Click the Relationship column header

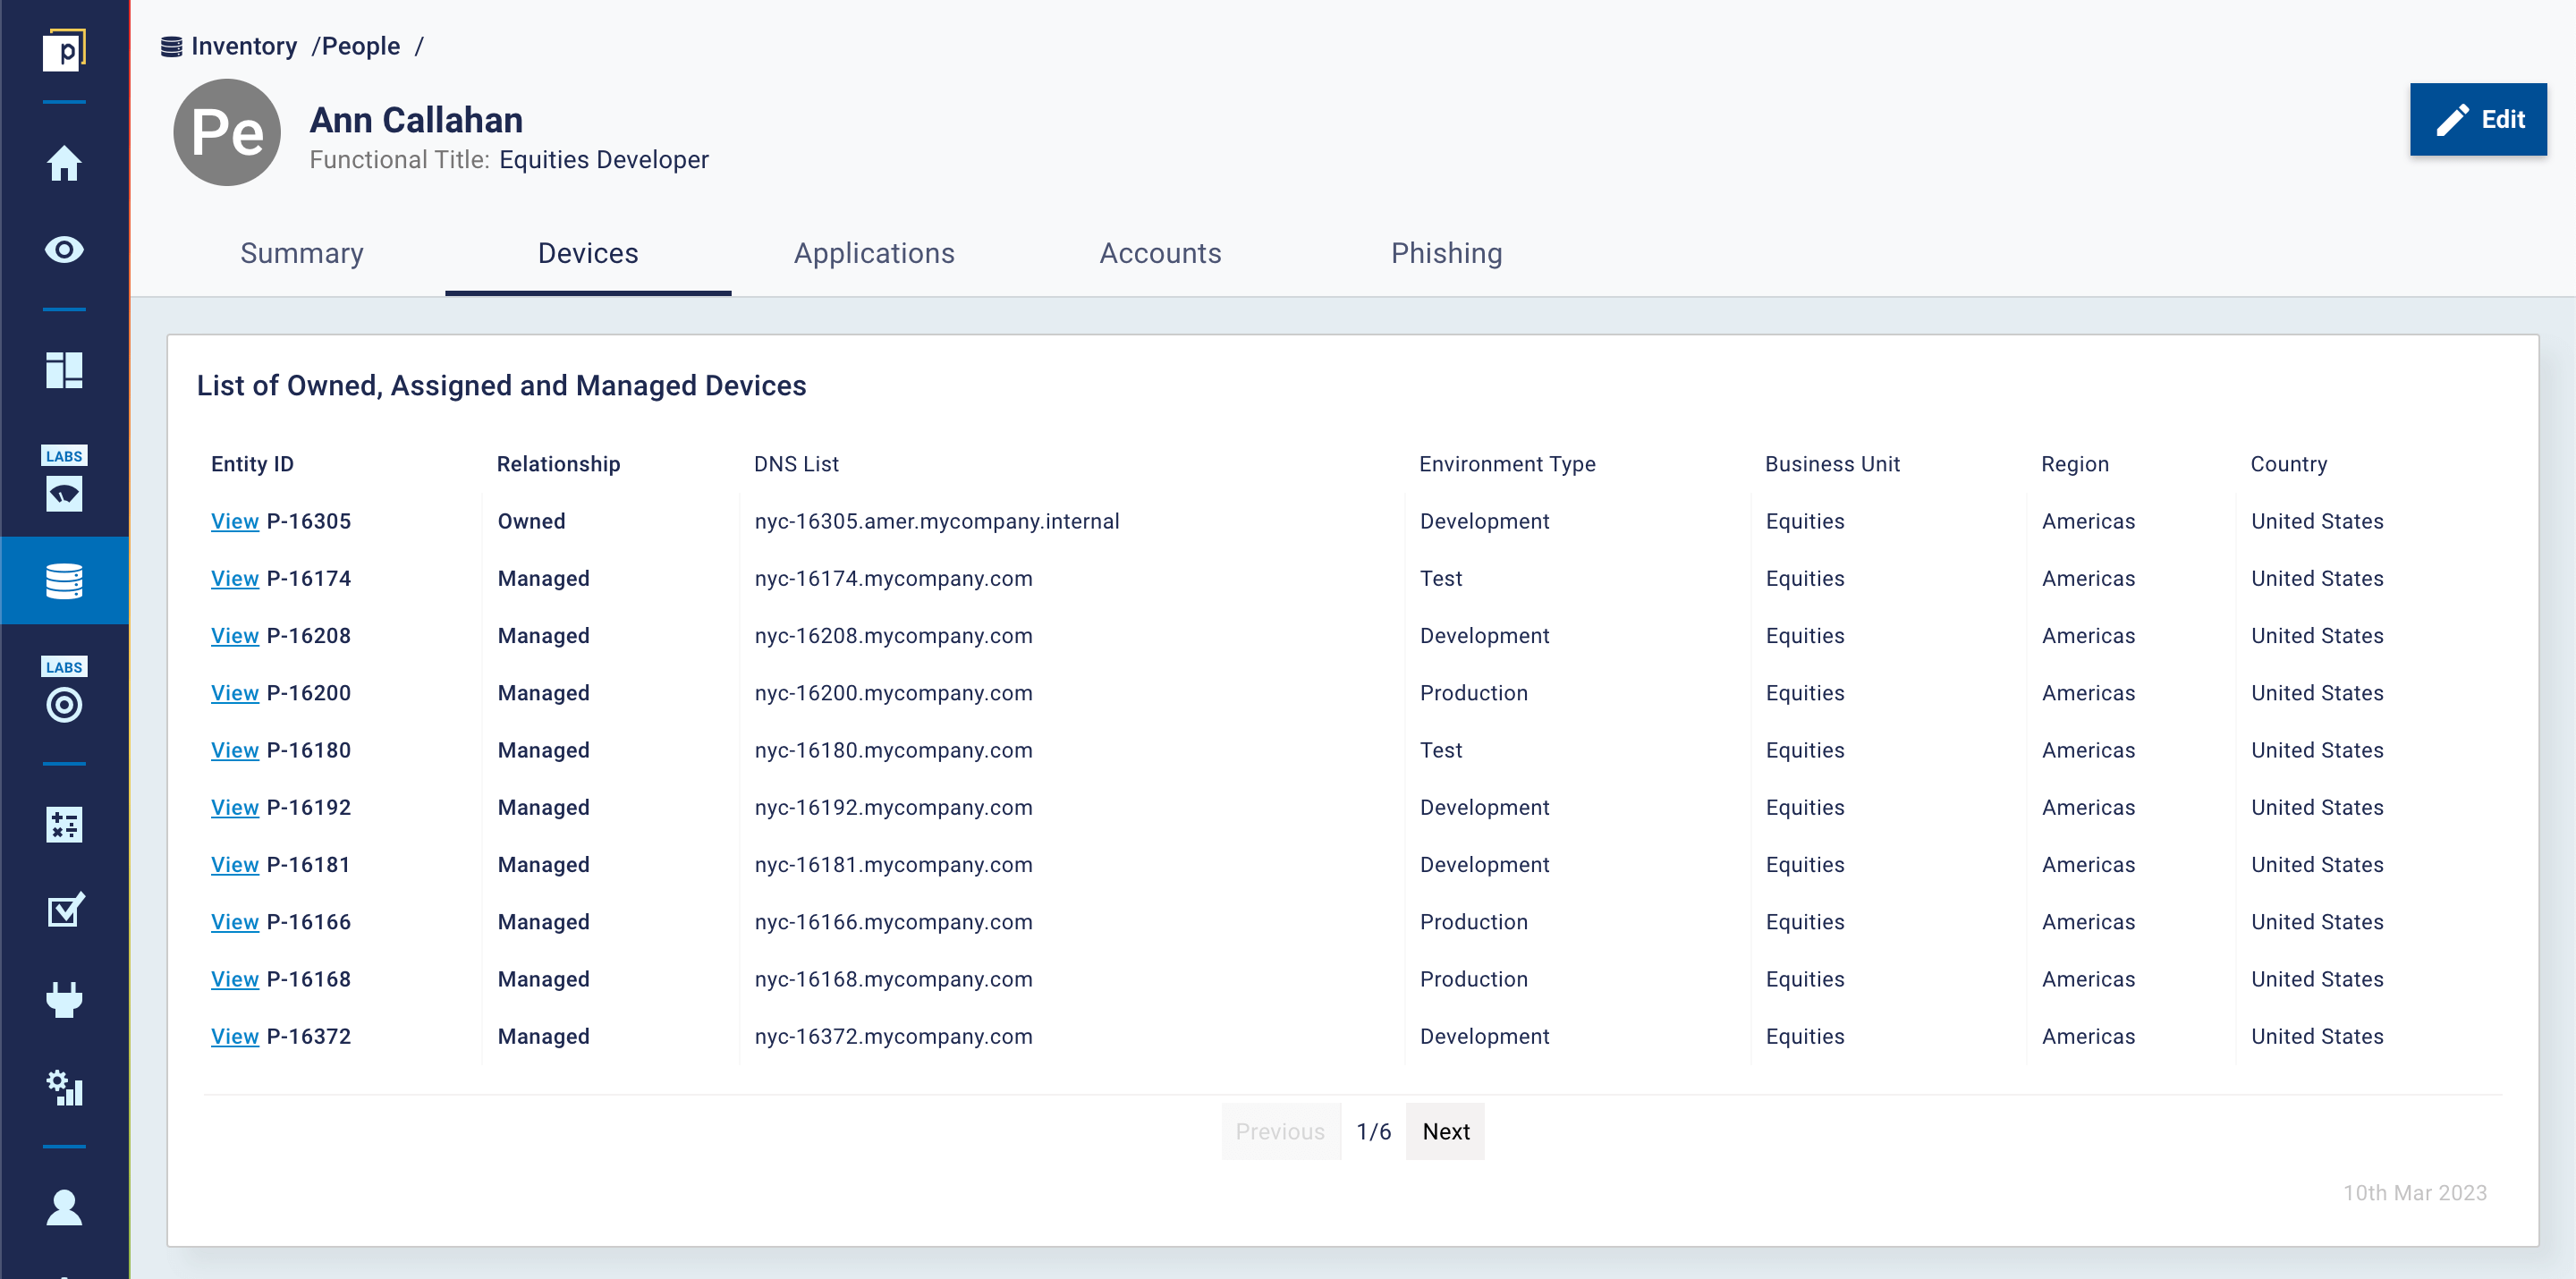point(558,464)
